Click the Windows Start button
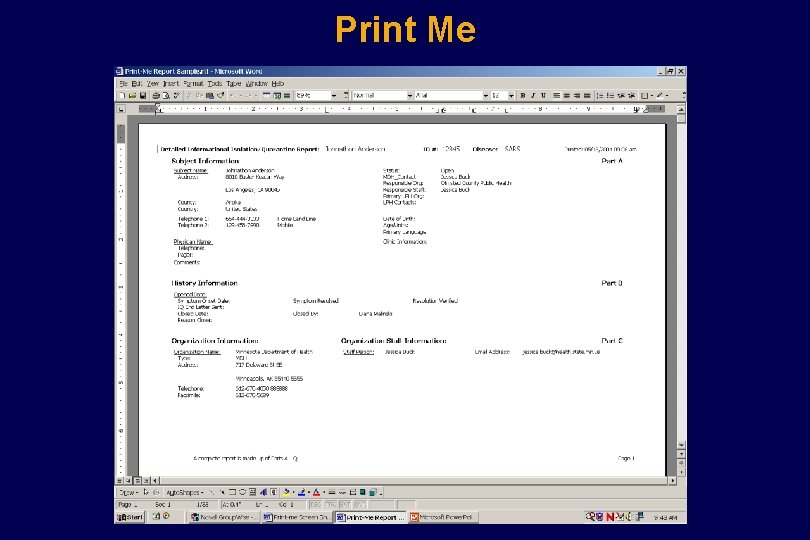The width and height of the screenshot is (810, 540). click(130, 517)
